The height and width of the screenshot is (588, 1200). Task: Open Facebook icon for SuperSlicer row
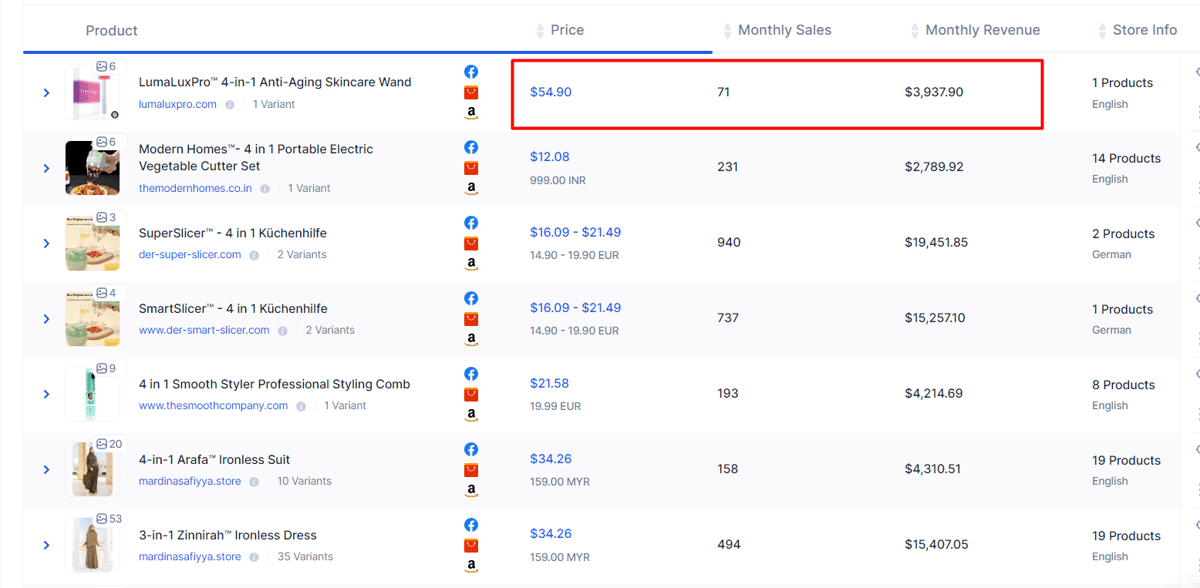[x=471, y=223]
